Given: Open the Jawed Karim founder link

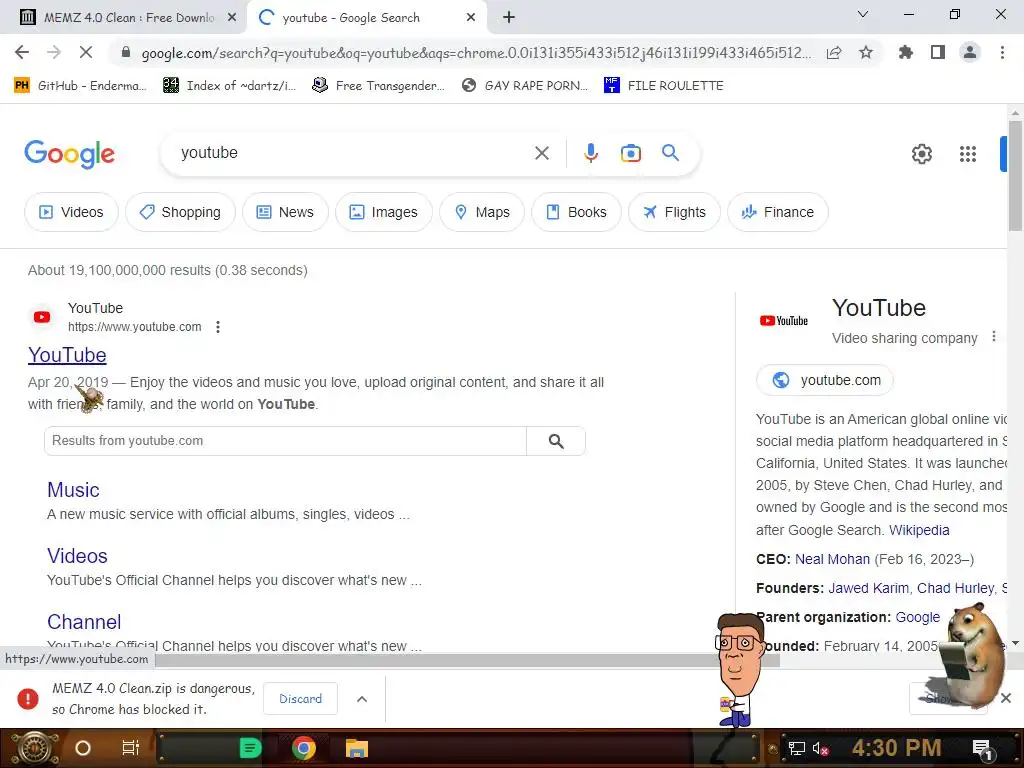Looking at the screenshot, I should (868, 588).
